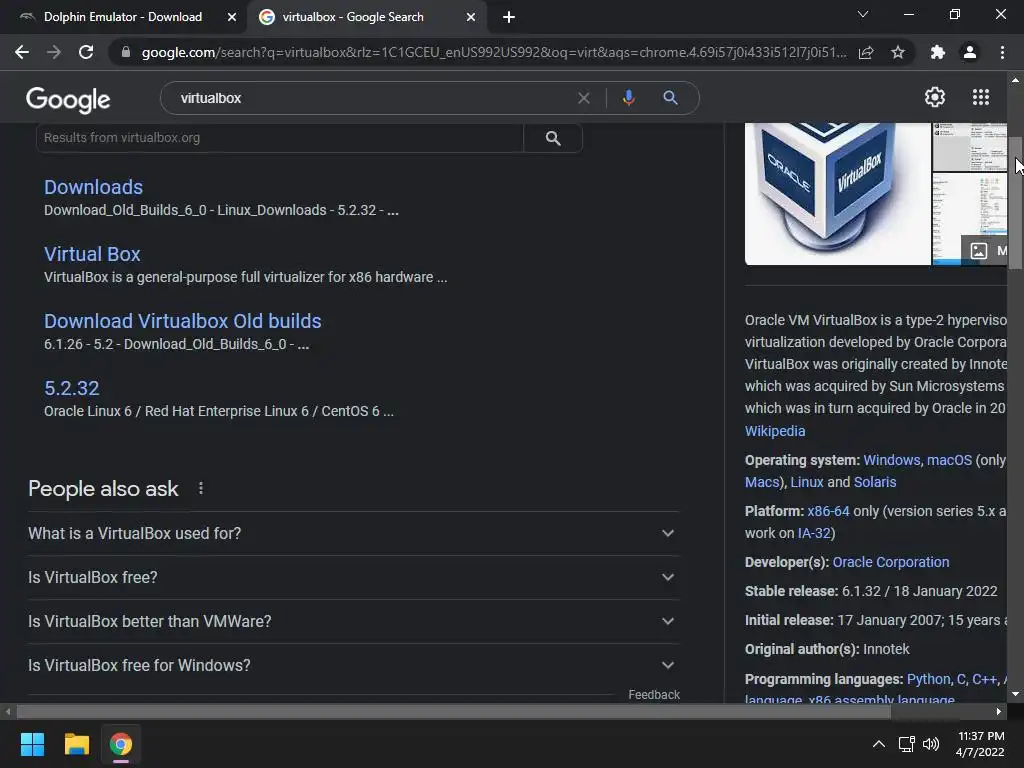Viewport: 1024px width, 768px height.
Task: Open the IA-32 link
Action: click(x=814, y=534)
